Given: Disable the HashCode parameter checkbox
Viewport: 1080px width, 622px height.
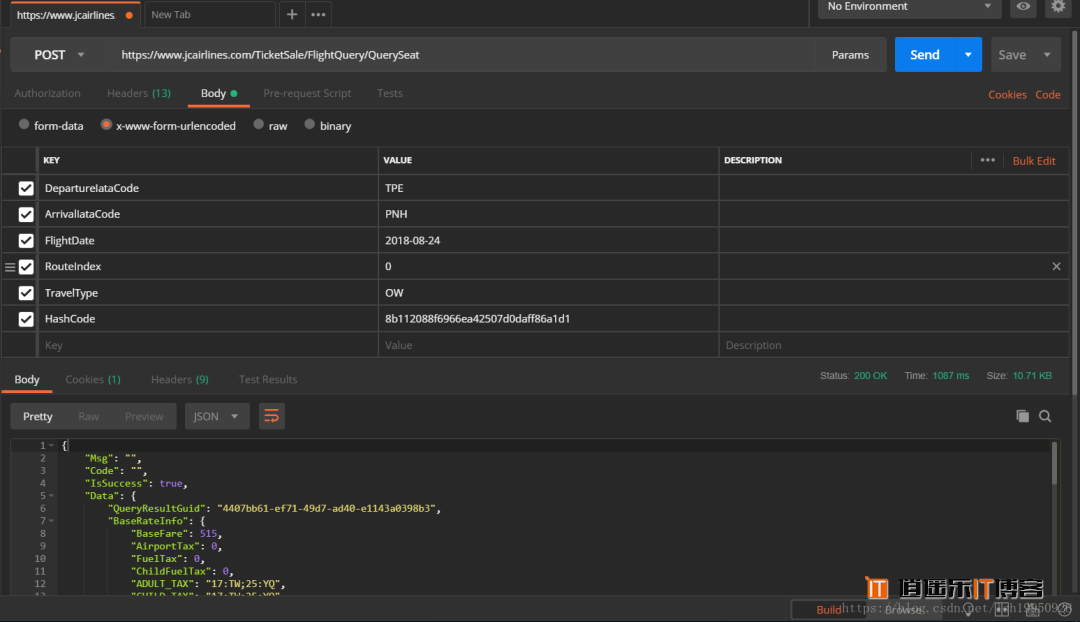Looking at the screenshot, I should pyautogui.click(x=26, y=319).
